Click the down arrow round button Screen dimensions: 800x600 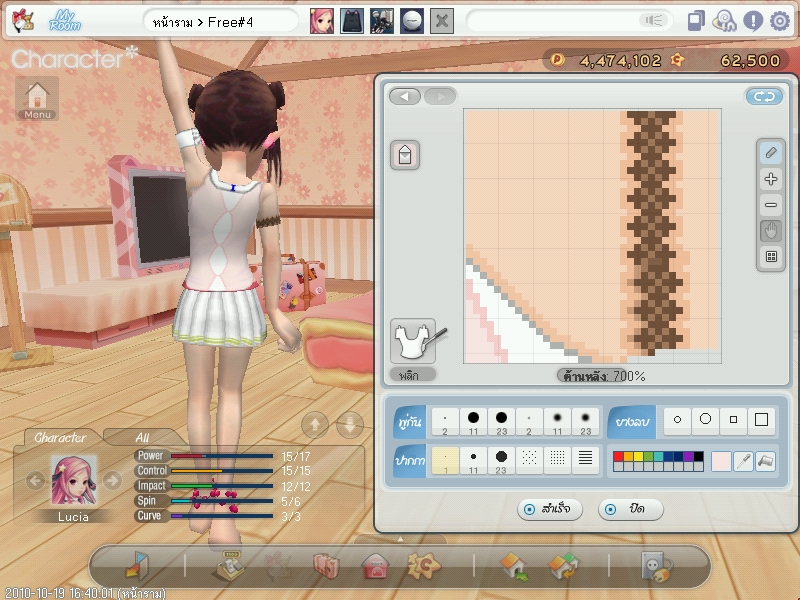[x=350, y=424]
